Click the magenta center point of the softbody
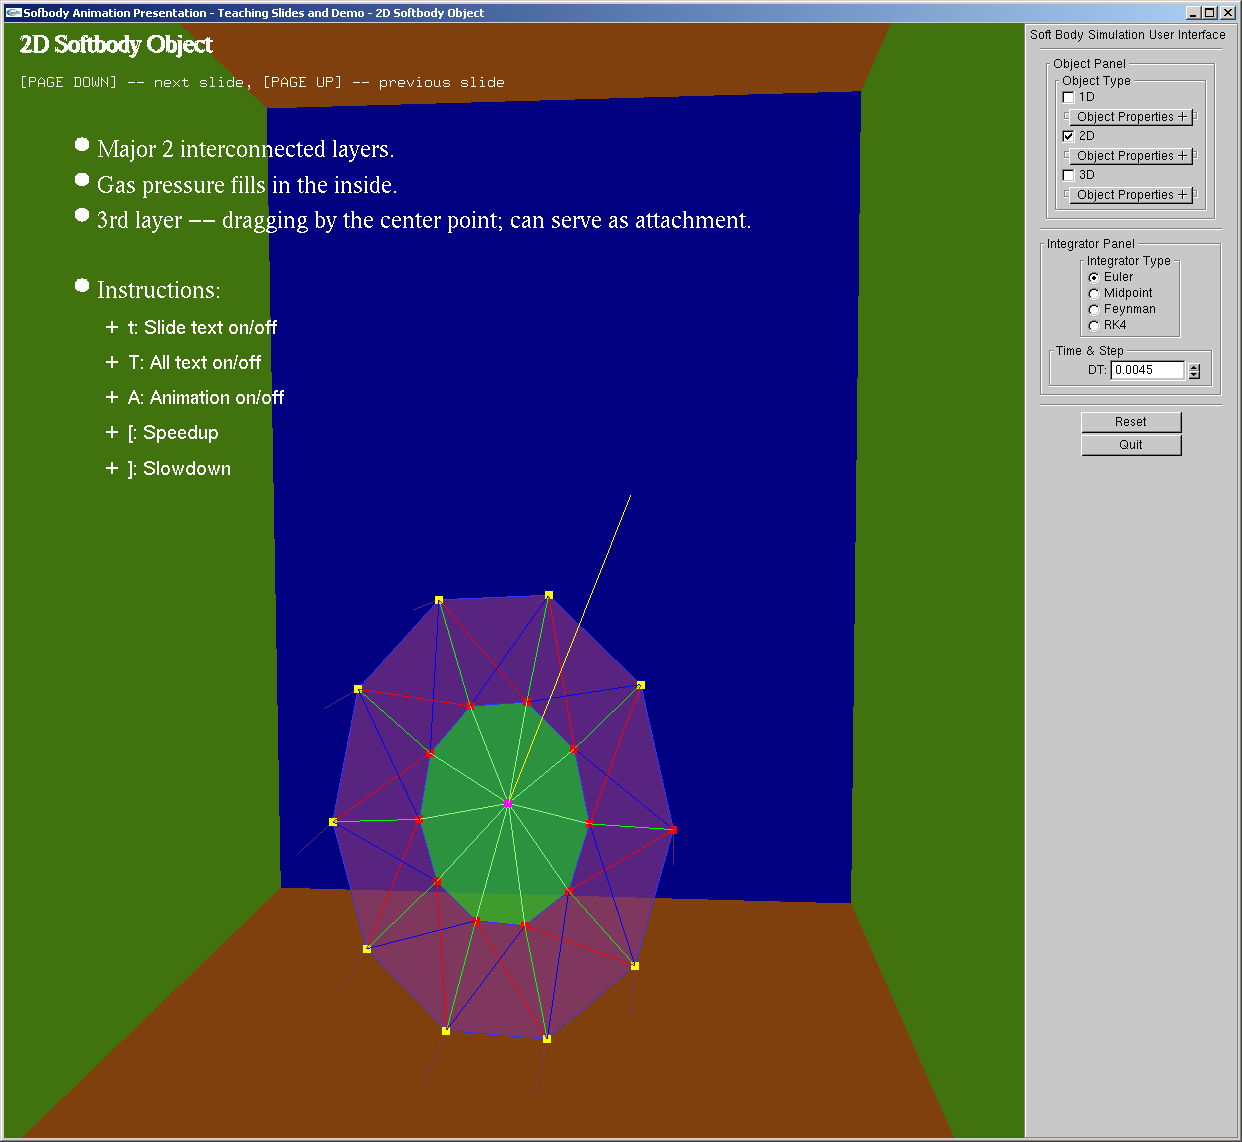Viewport: 1242px width, 1142px height. coord(508,803)
